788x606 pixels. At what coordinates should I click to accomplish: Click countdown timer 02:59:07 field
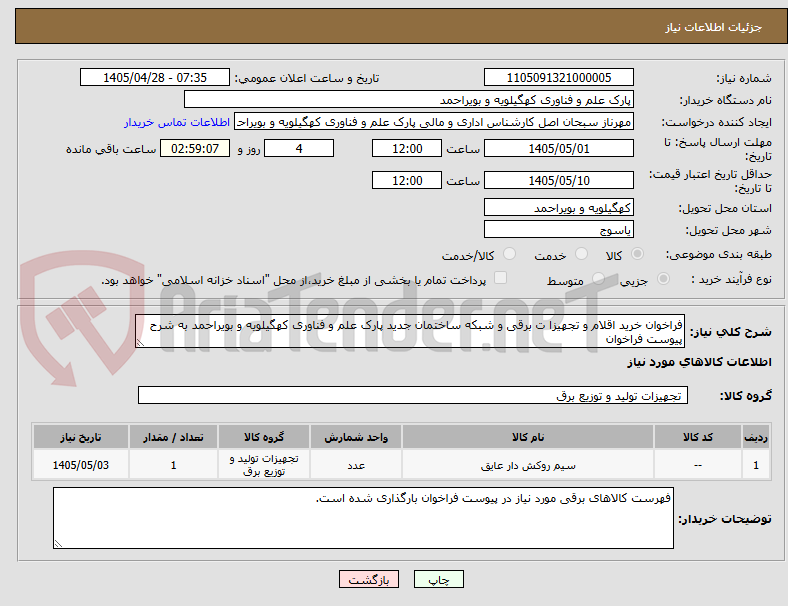pyautogui.click(x=195, y=148)
